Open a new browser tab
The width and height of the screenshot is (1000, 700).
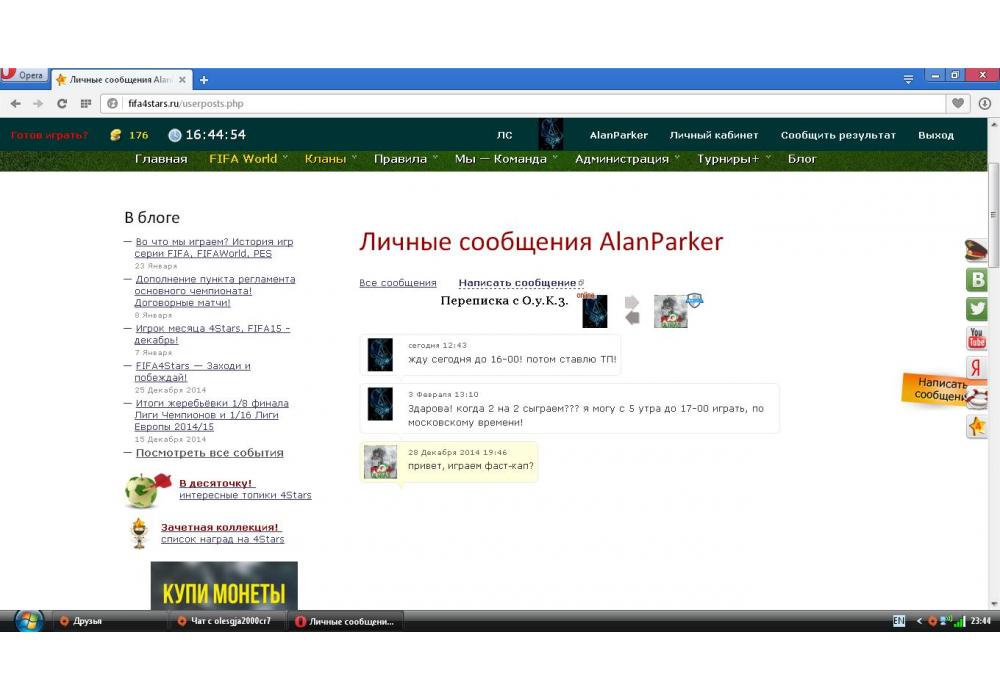click(x=204, y=79)
